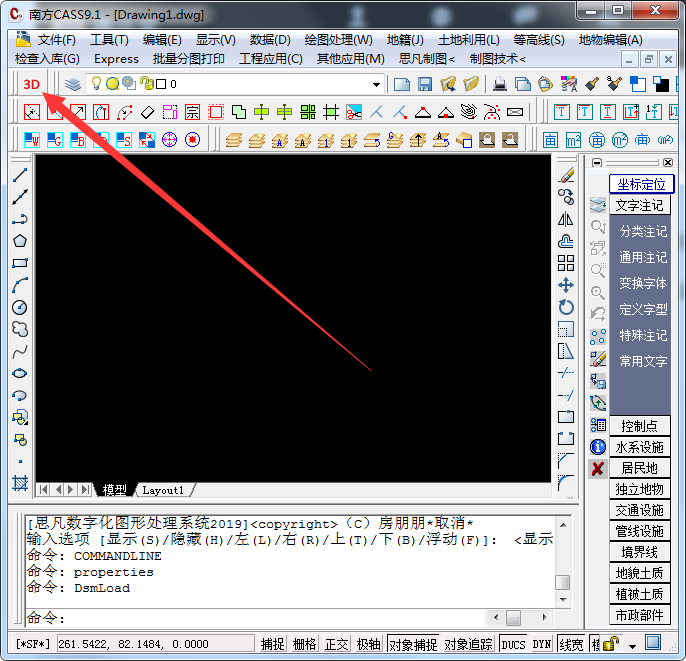Click the 坐标定位 button
The height and width of the screenshot is (661, 686).
click(x=641, y=184)
